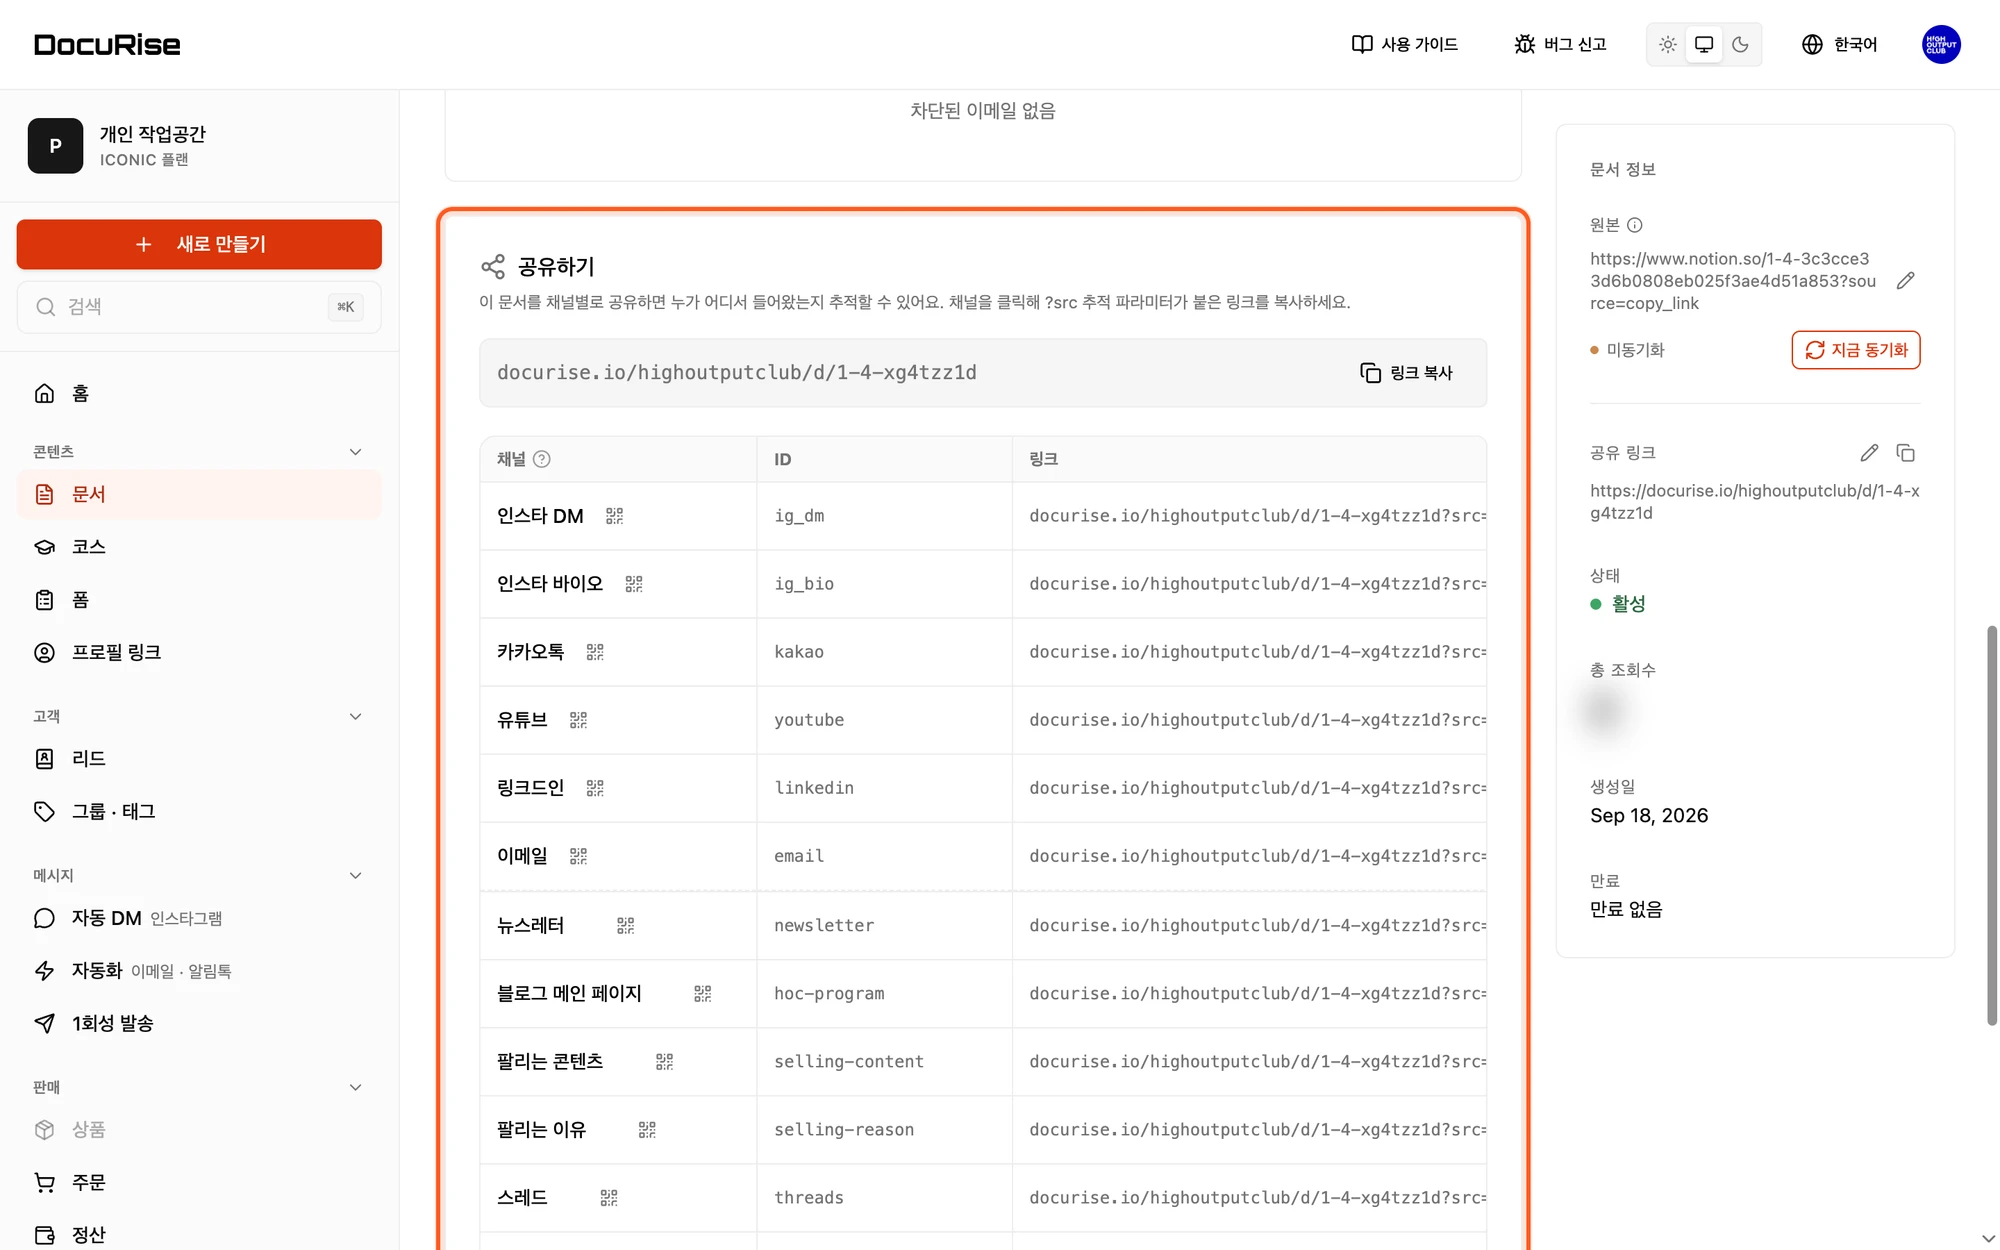Collapse the 고객 sidebar section
This screenshot has height=1250, width=2000.
pos(355,716)
